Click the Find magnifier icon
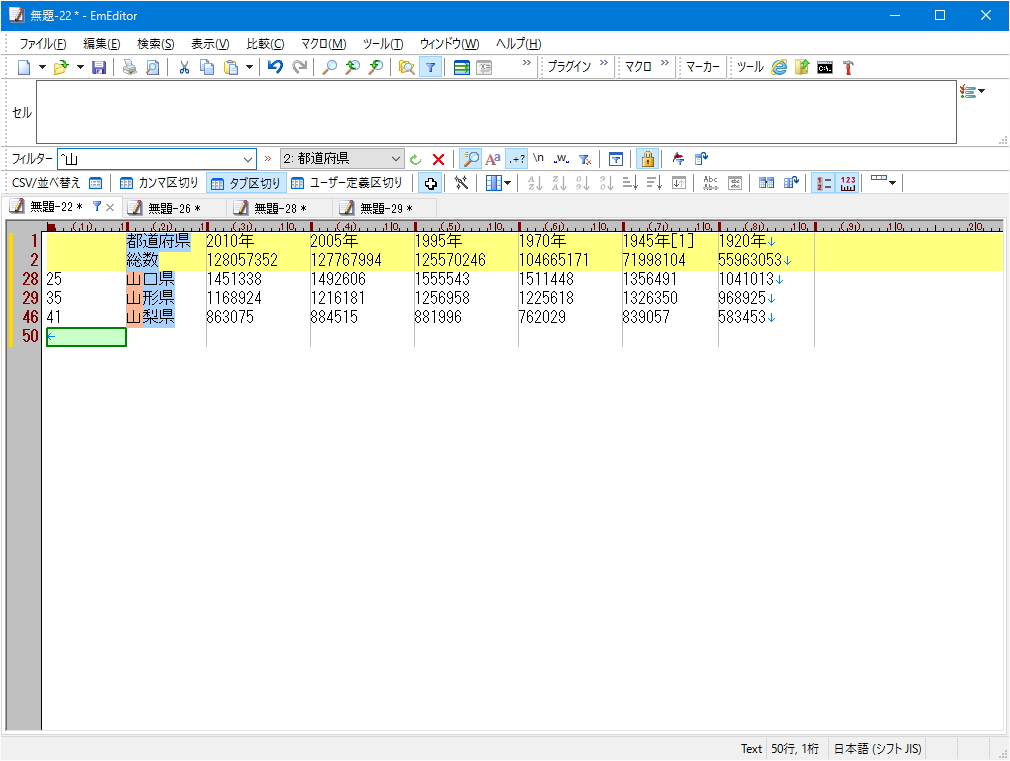Screen dimensions: 1010x761 329,67
